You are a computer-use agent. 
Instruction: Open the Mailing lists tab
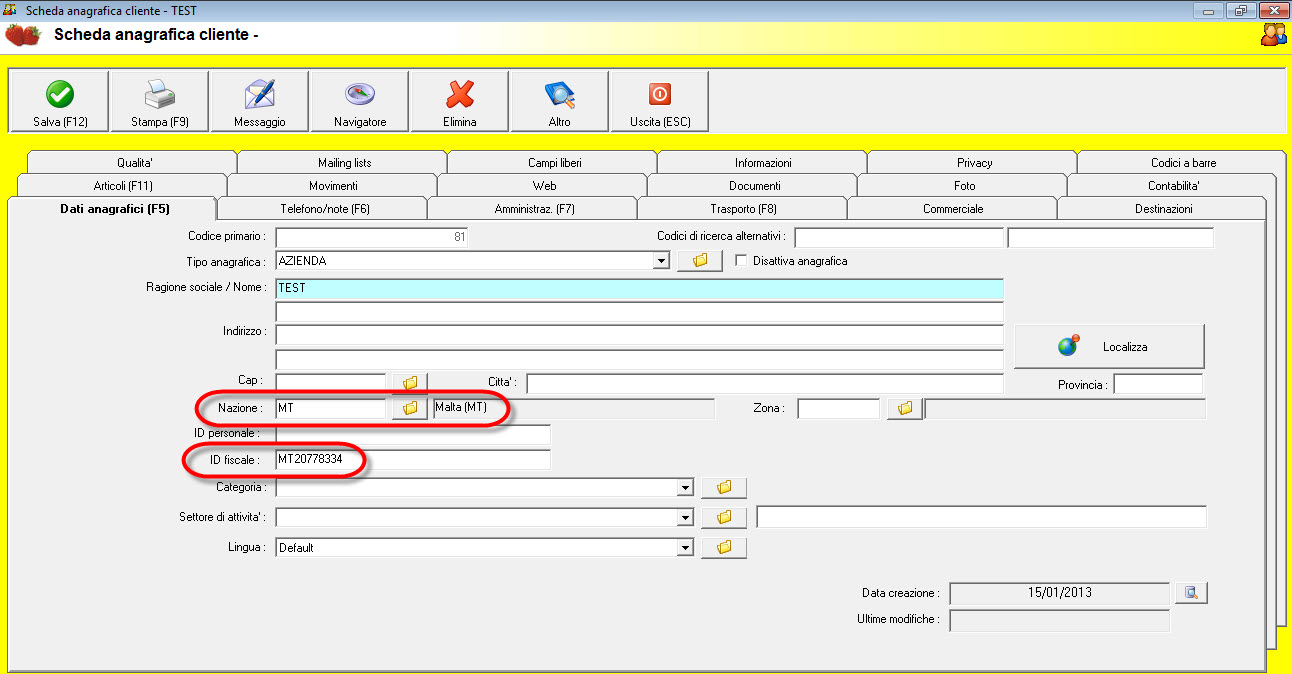(x=344, y=162)
